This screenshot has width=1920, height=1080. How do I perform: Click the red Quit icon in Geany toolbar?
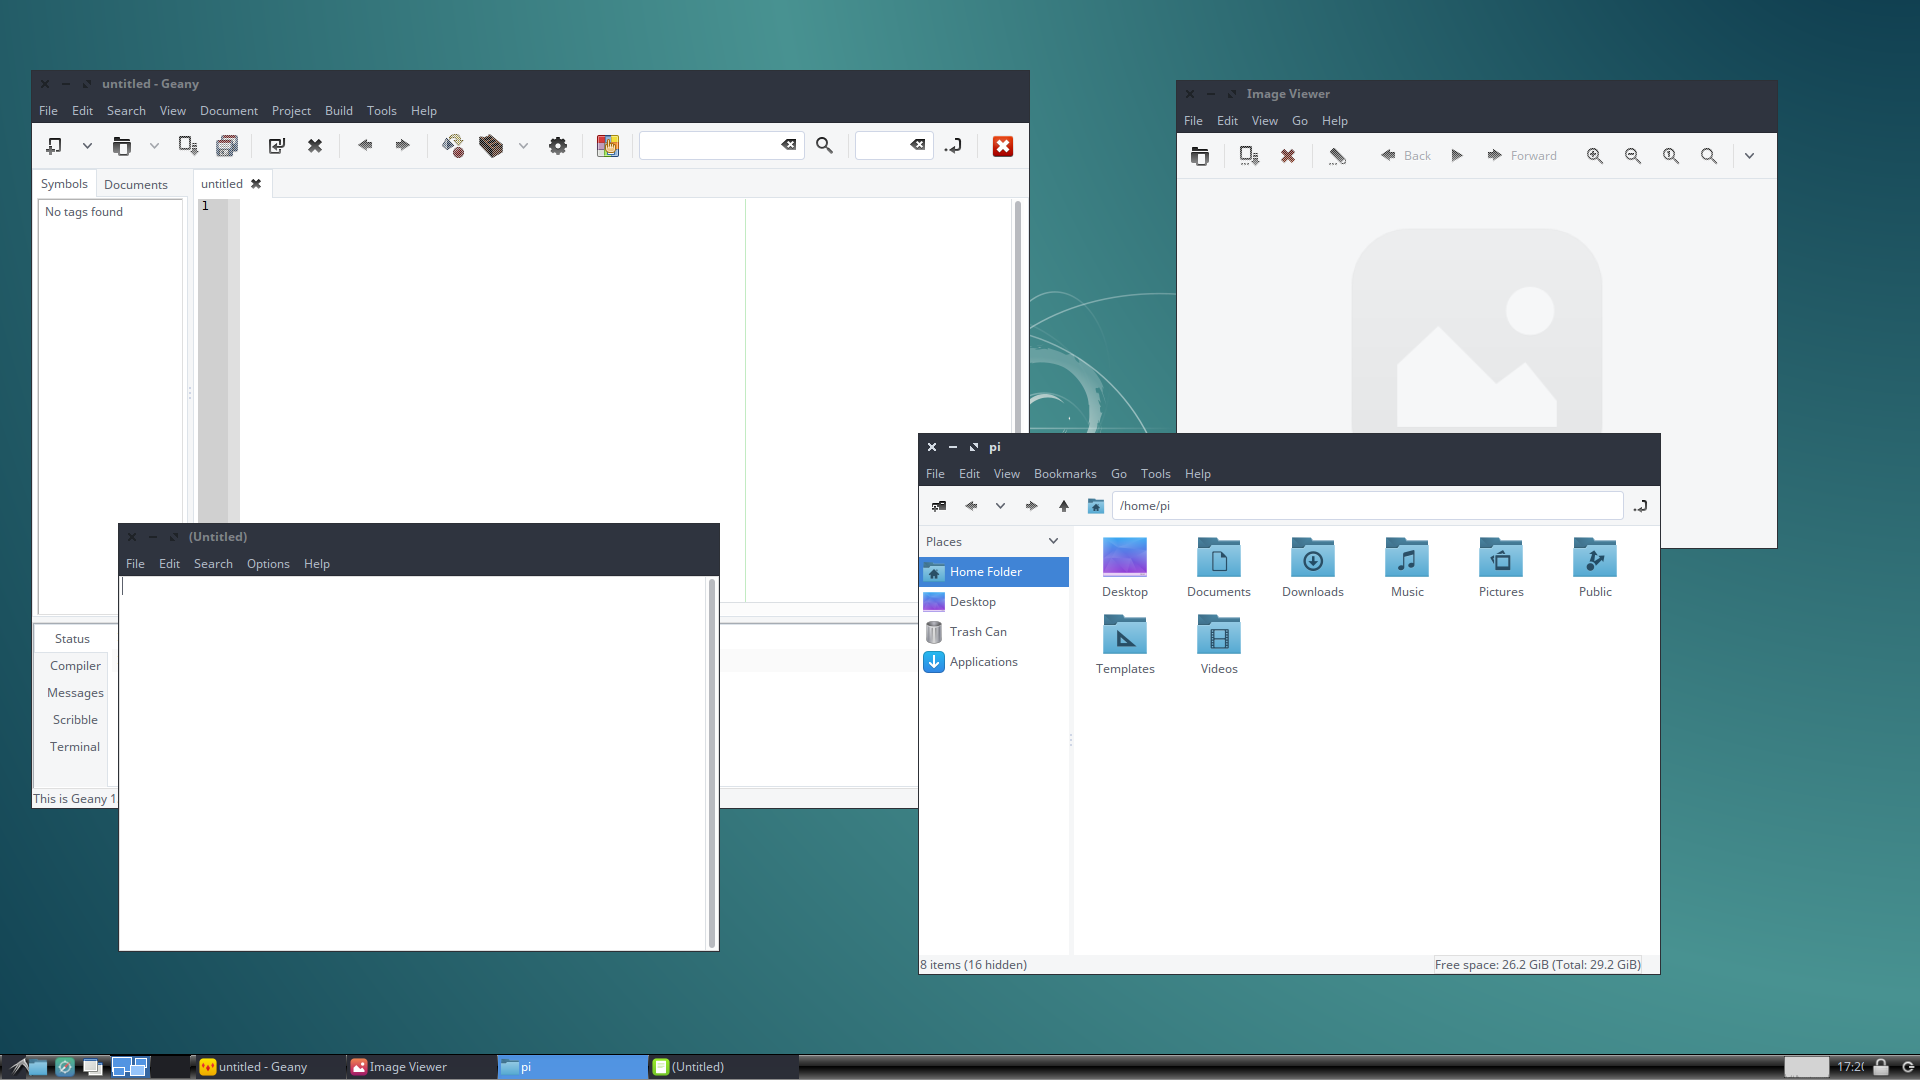(x=1003, y=146)
